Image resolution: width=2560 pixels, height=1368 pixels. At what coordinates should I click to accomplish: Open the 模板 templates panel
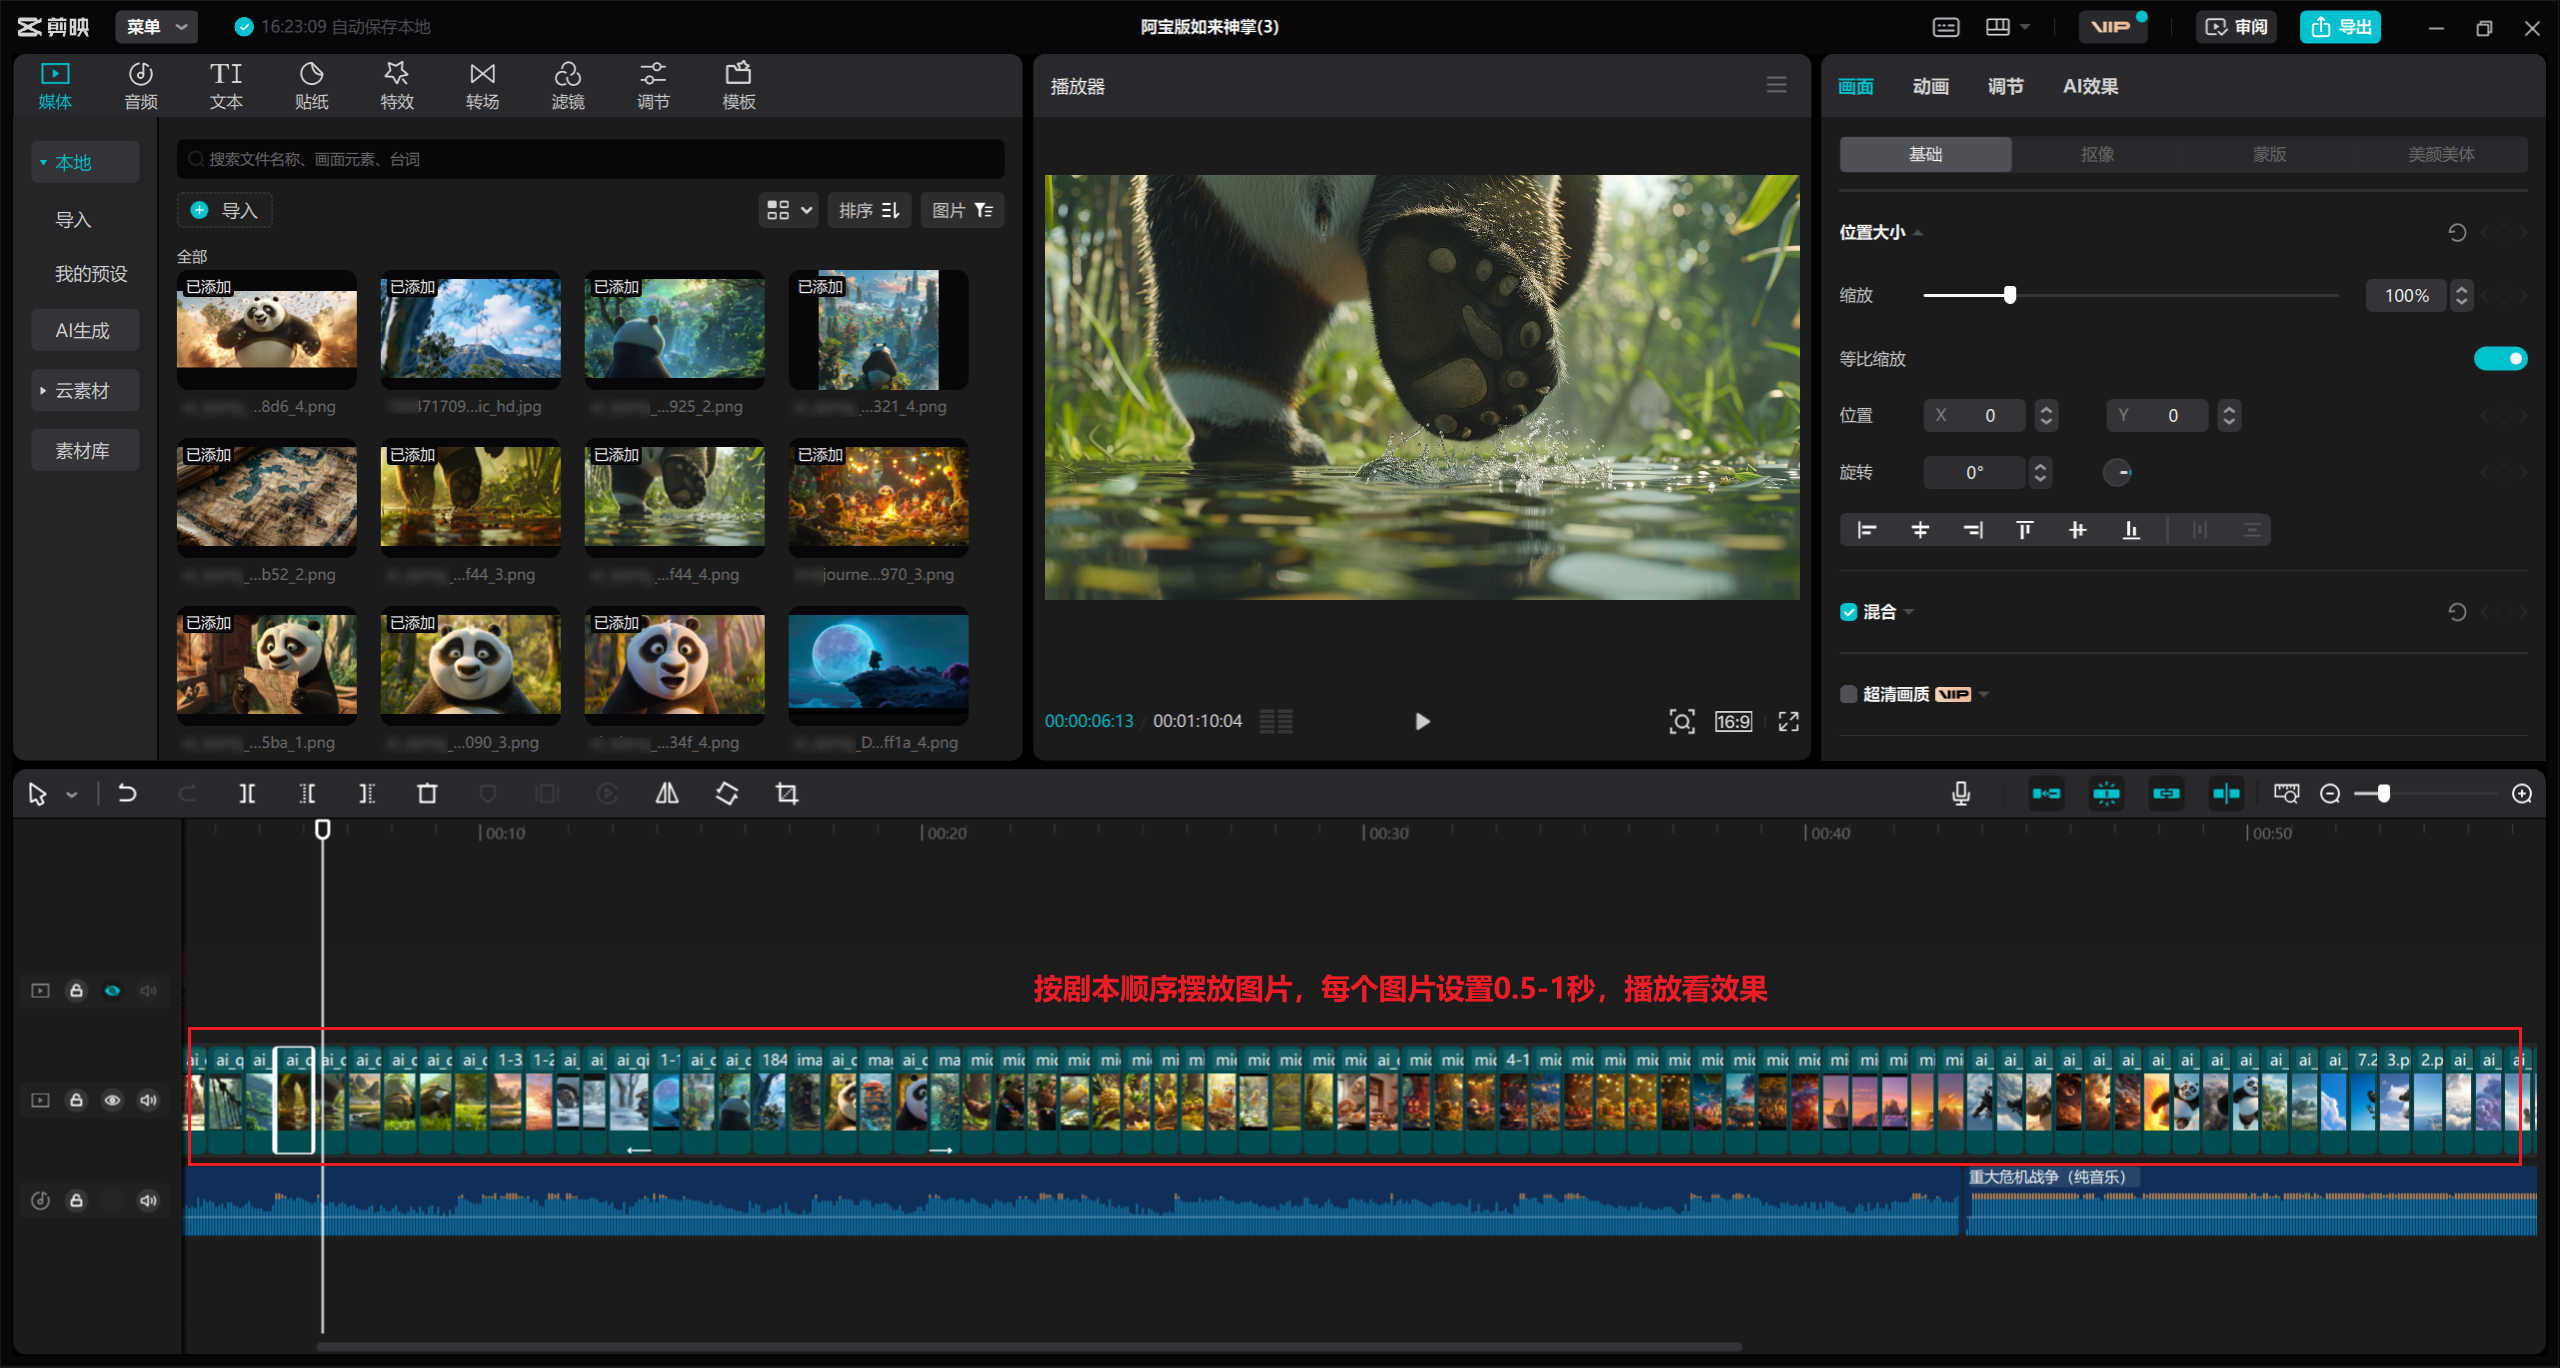(x=739, y=86)
